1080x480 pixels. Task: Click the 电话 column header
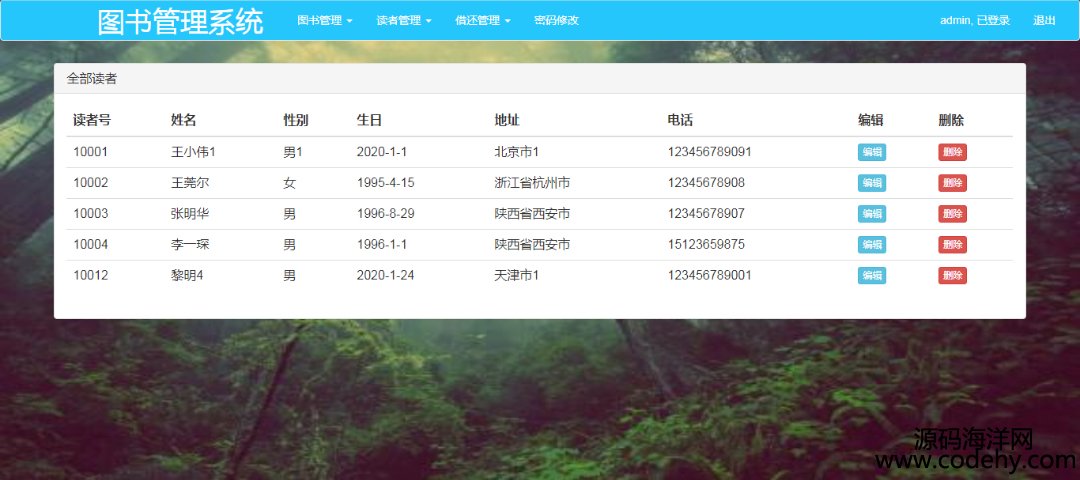point(680,121)
